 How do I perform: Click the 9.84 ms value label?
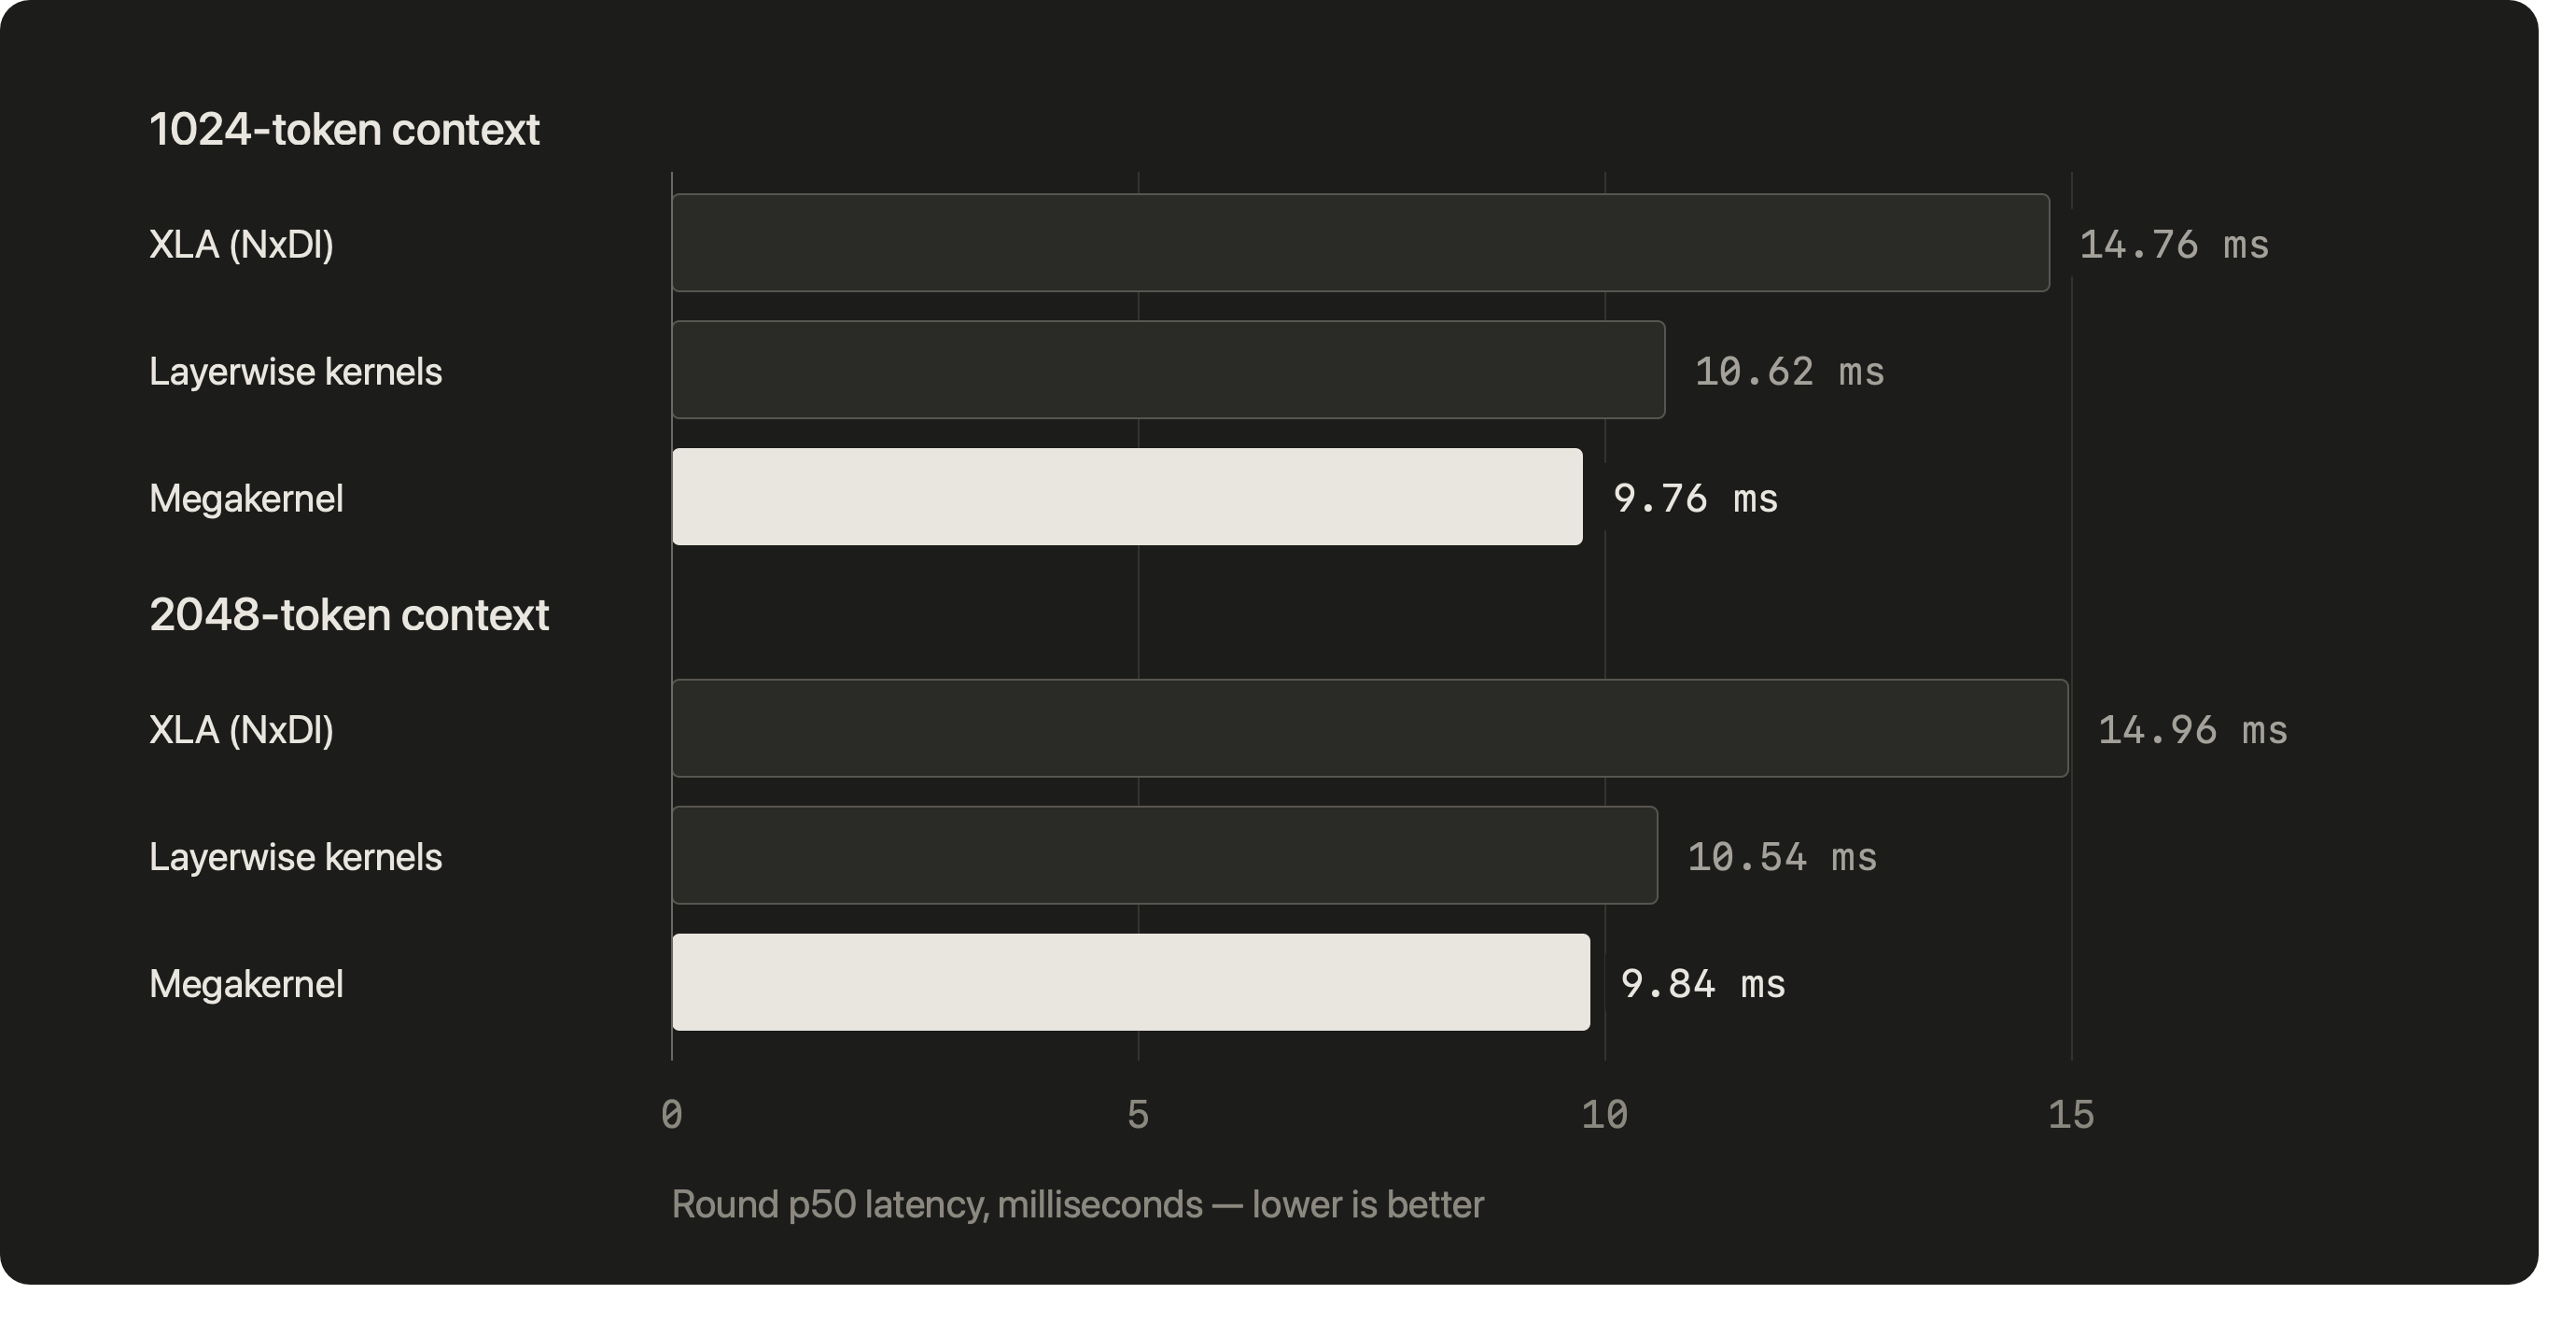tap(1703, 984)
